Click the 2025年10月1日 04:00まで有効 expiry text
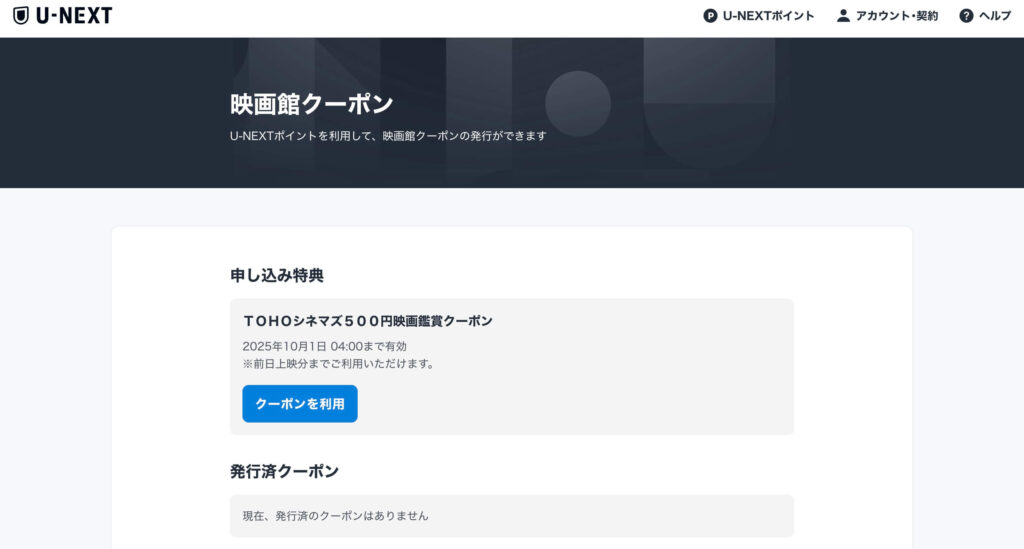This screenshot has height=549, width=1024. [325, 346]
